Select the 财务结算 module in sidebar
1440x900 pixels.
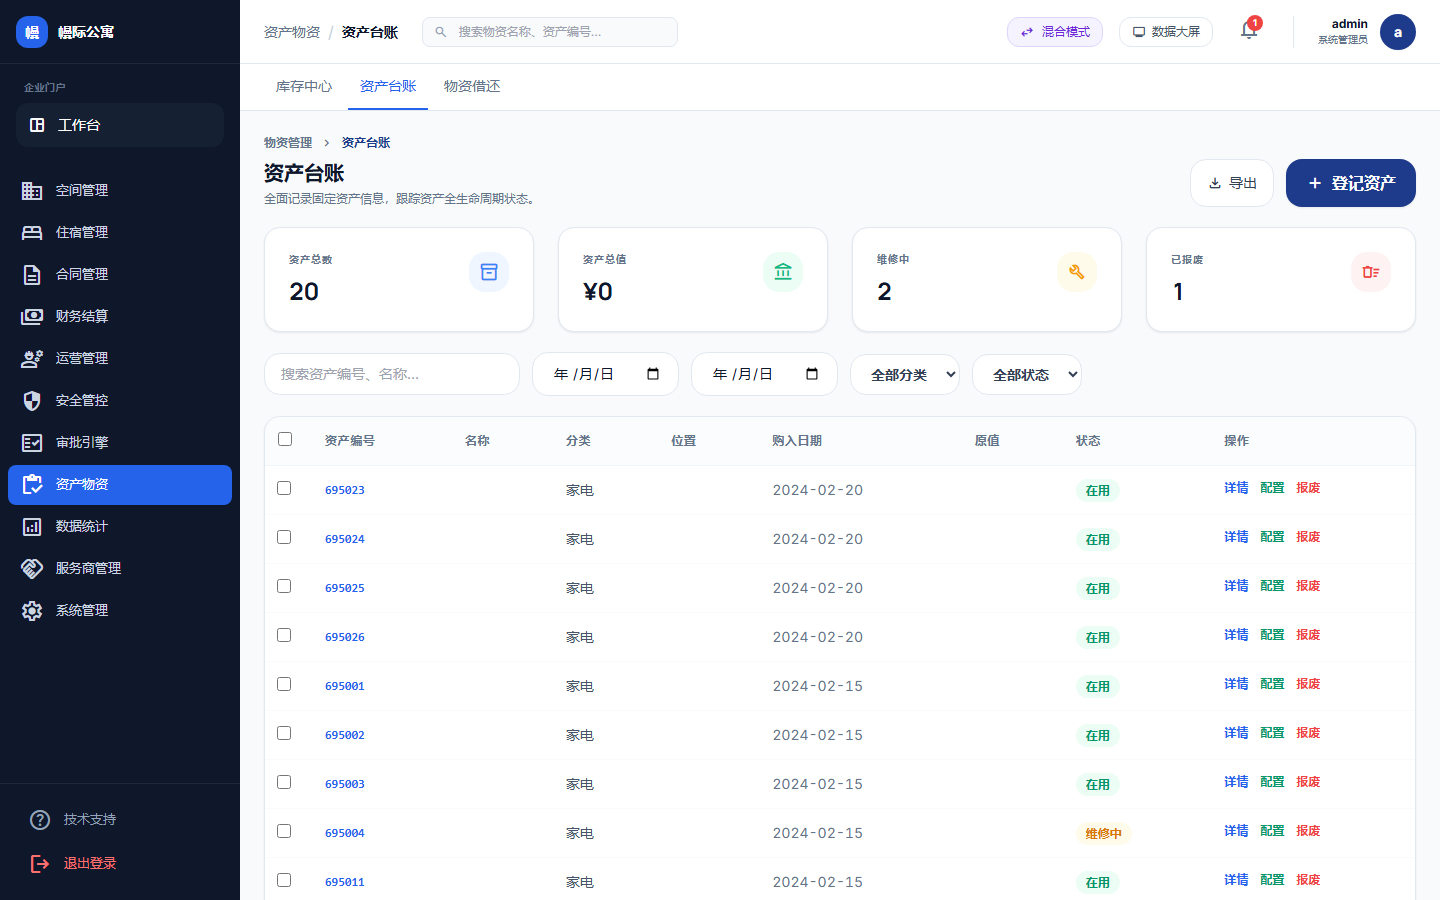click(x=84, y=316)
